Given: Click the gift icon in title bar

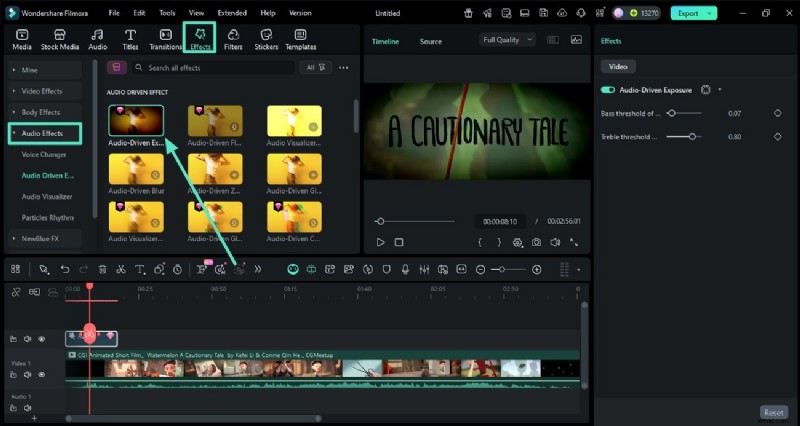Looking at the screenshot, I should 468,13.
